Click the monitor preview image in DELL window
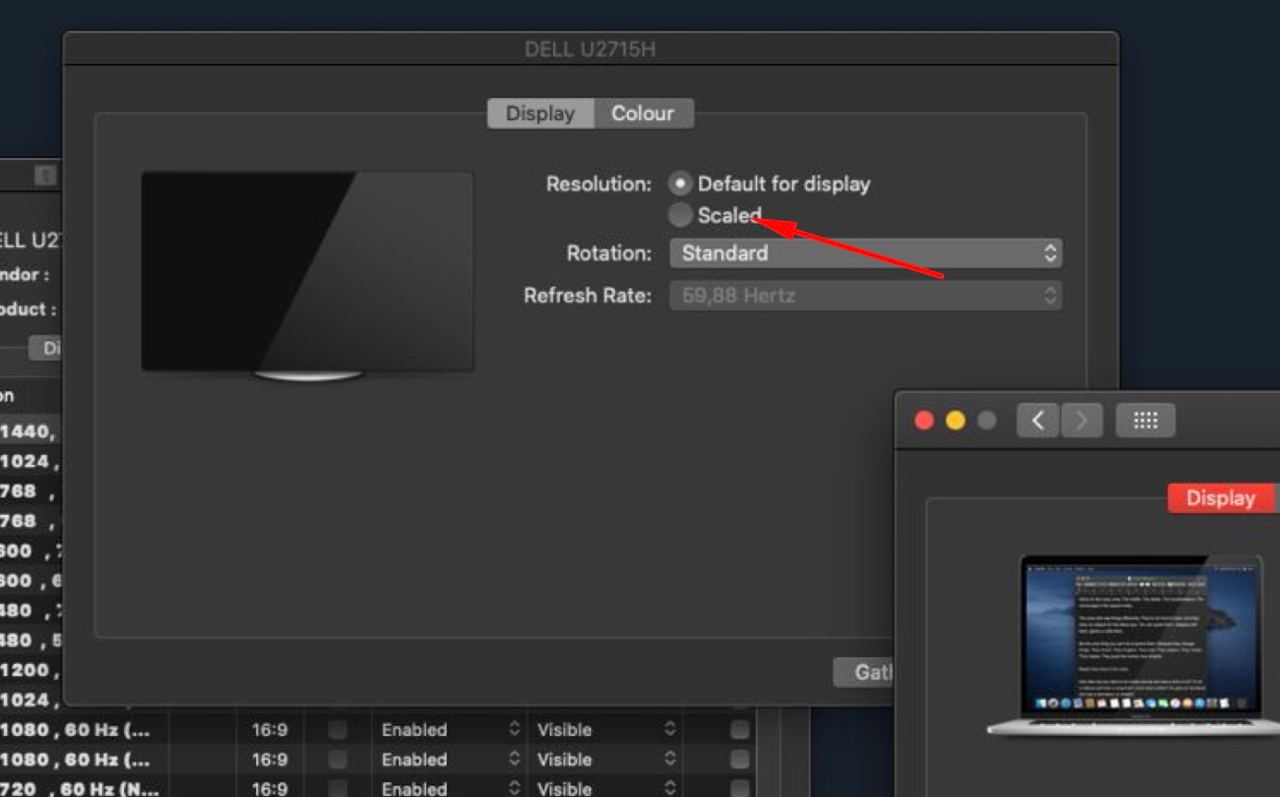This screenshot has width=1280, height=797. pyautogui.click(x=308, y=276)
